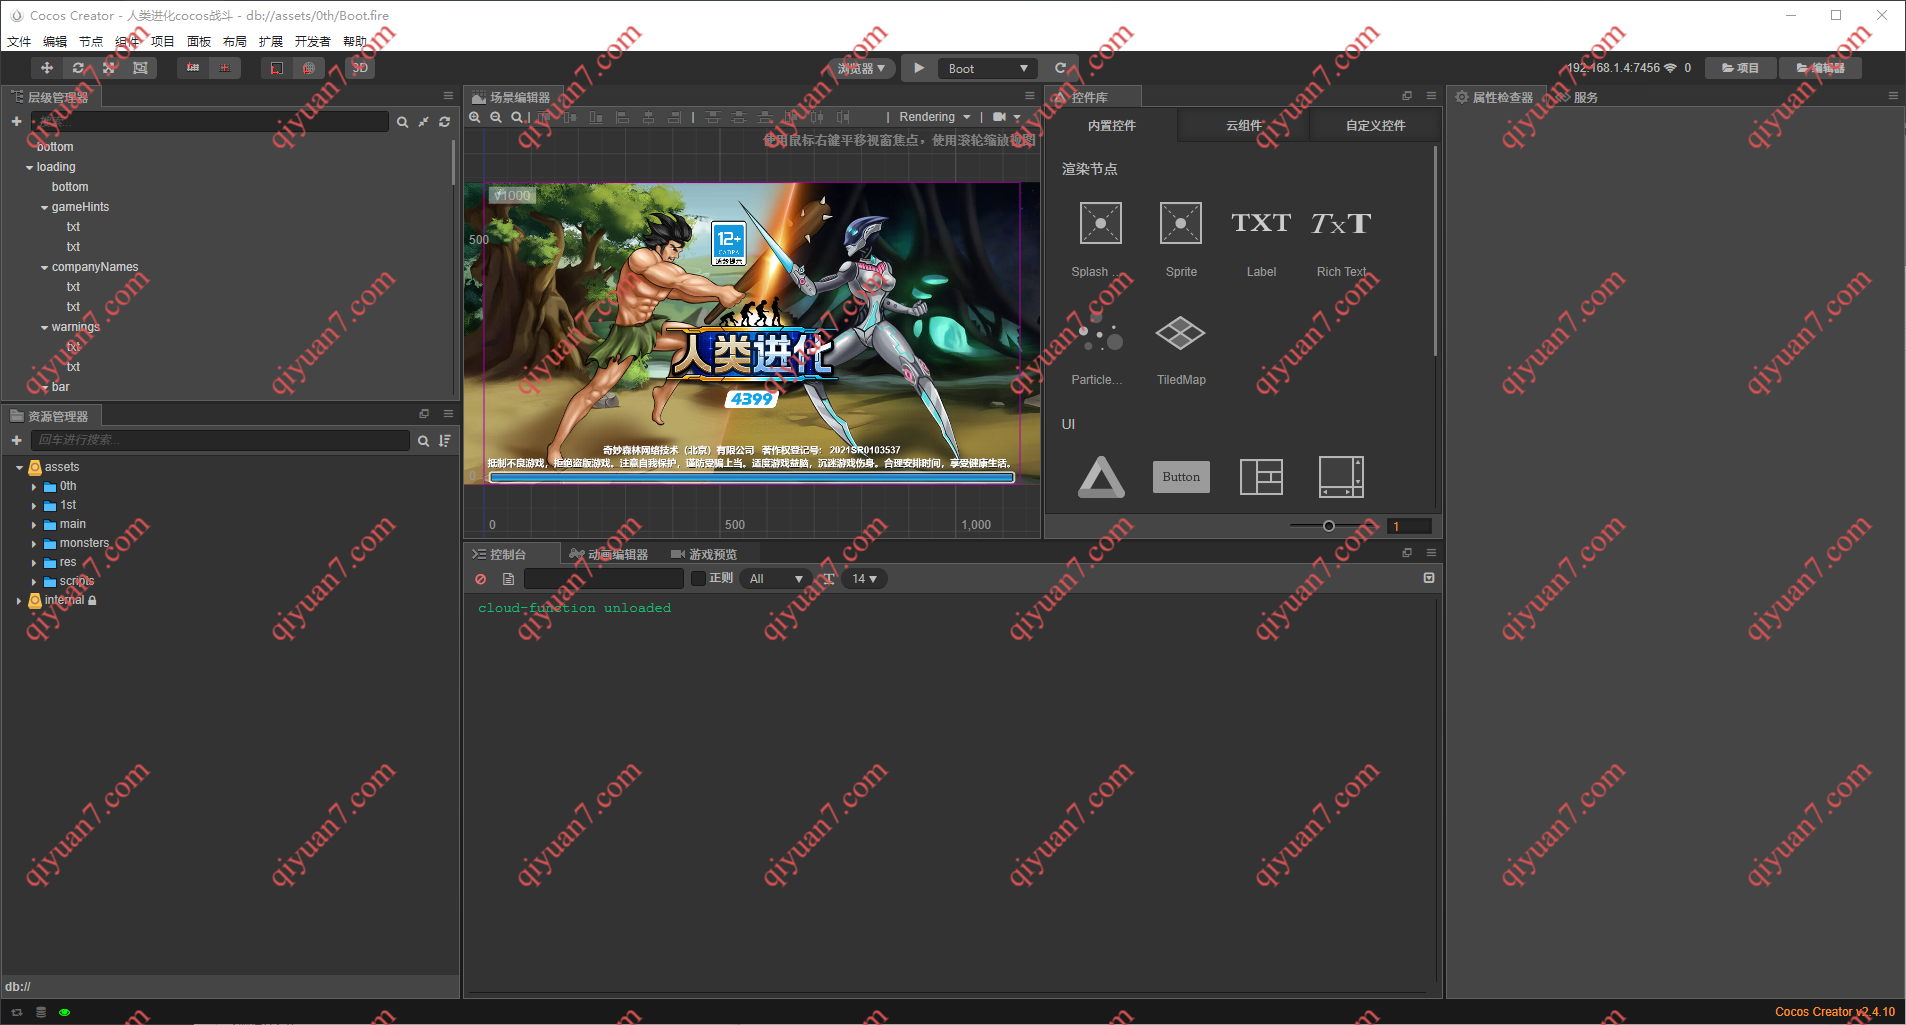Switch to the 自定义控件 tab

[1375, 125]
